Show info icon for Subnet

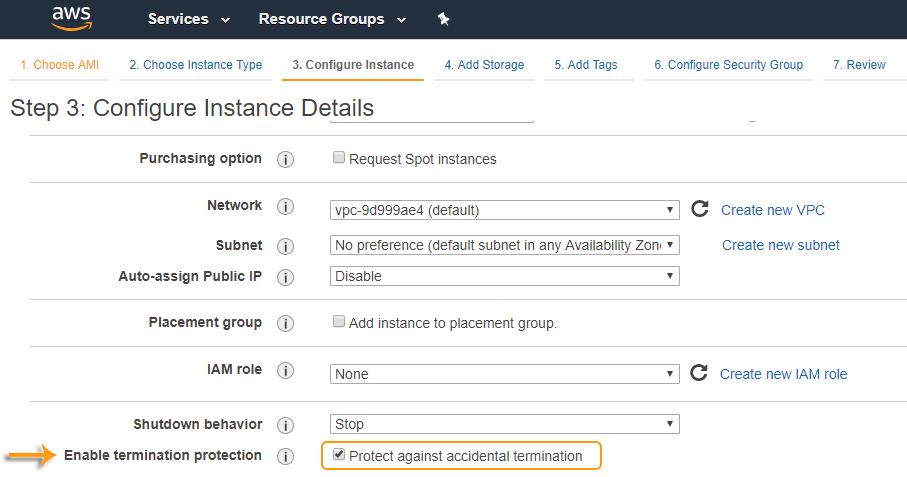[285, 246]
